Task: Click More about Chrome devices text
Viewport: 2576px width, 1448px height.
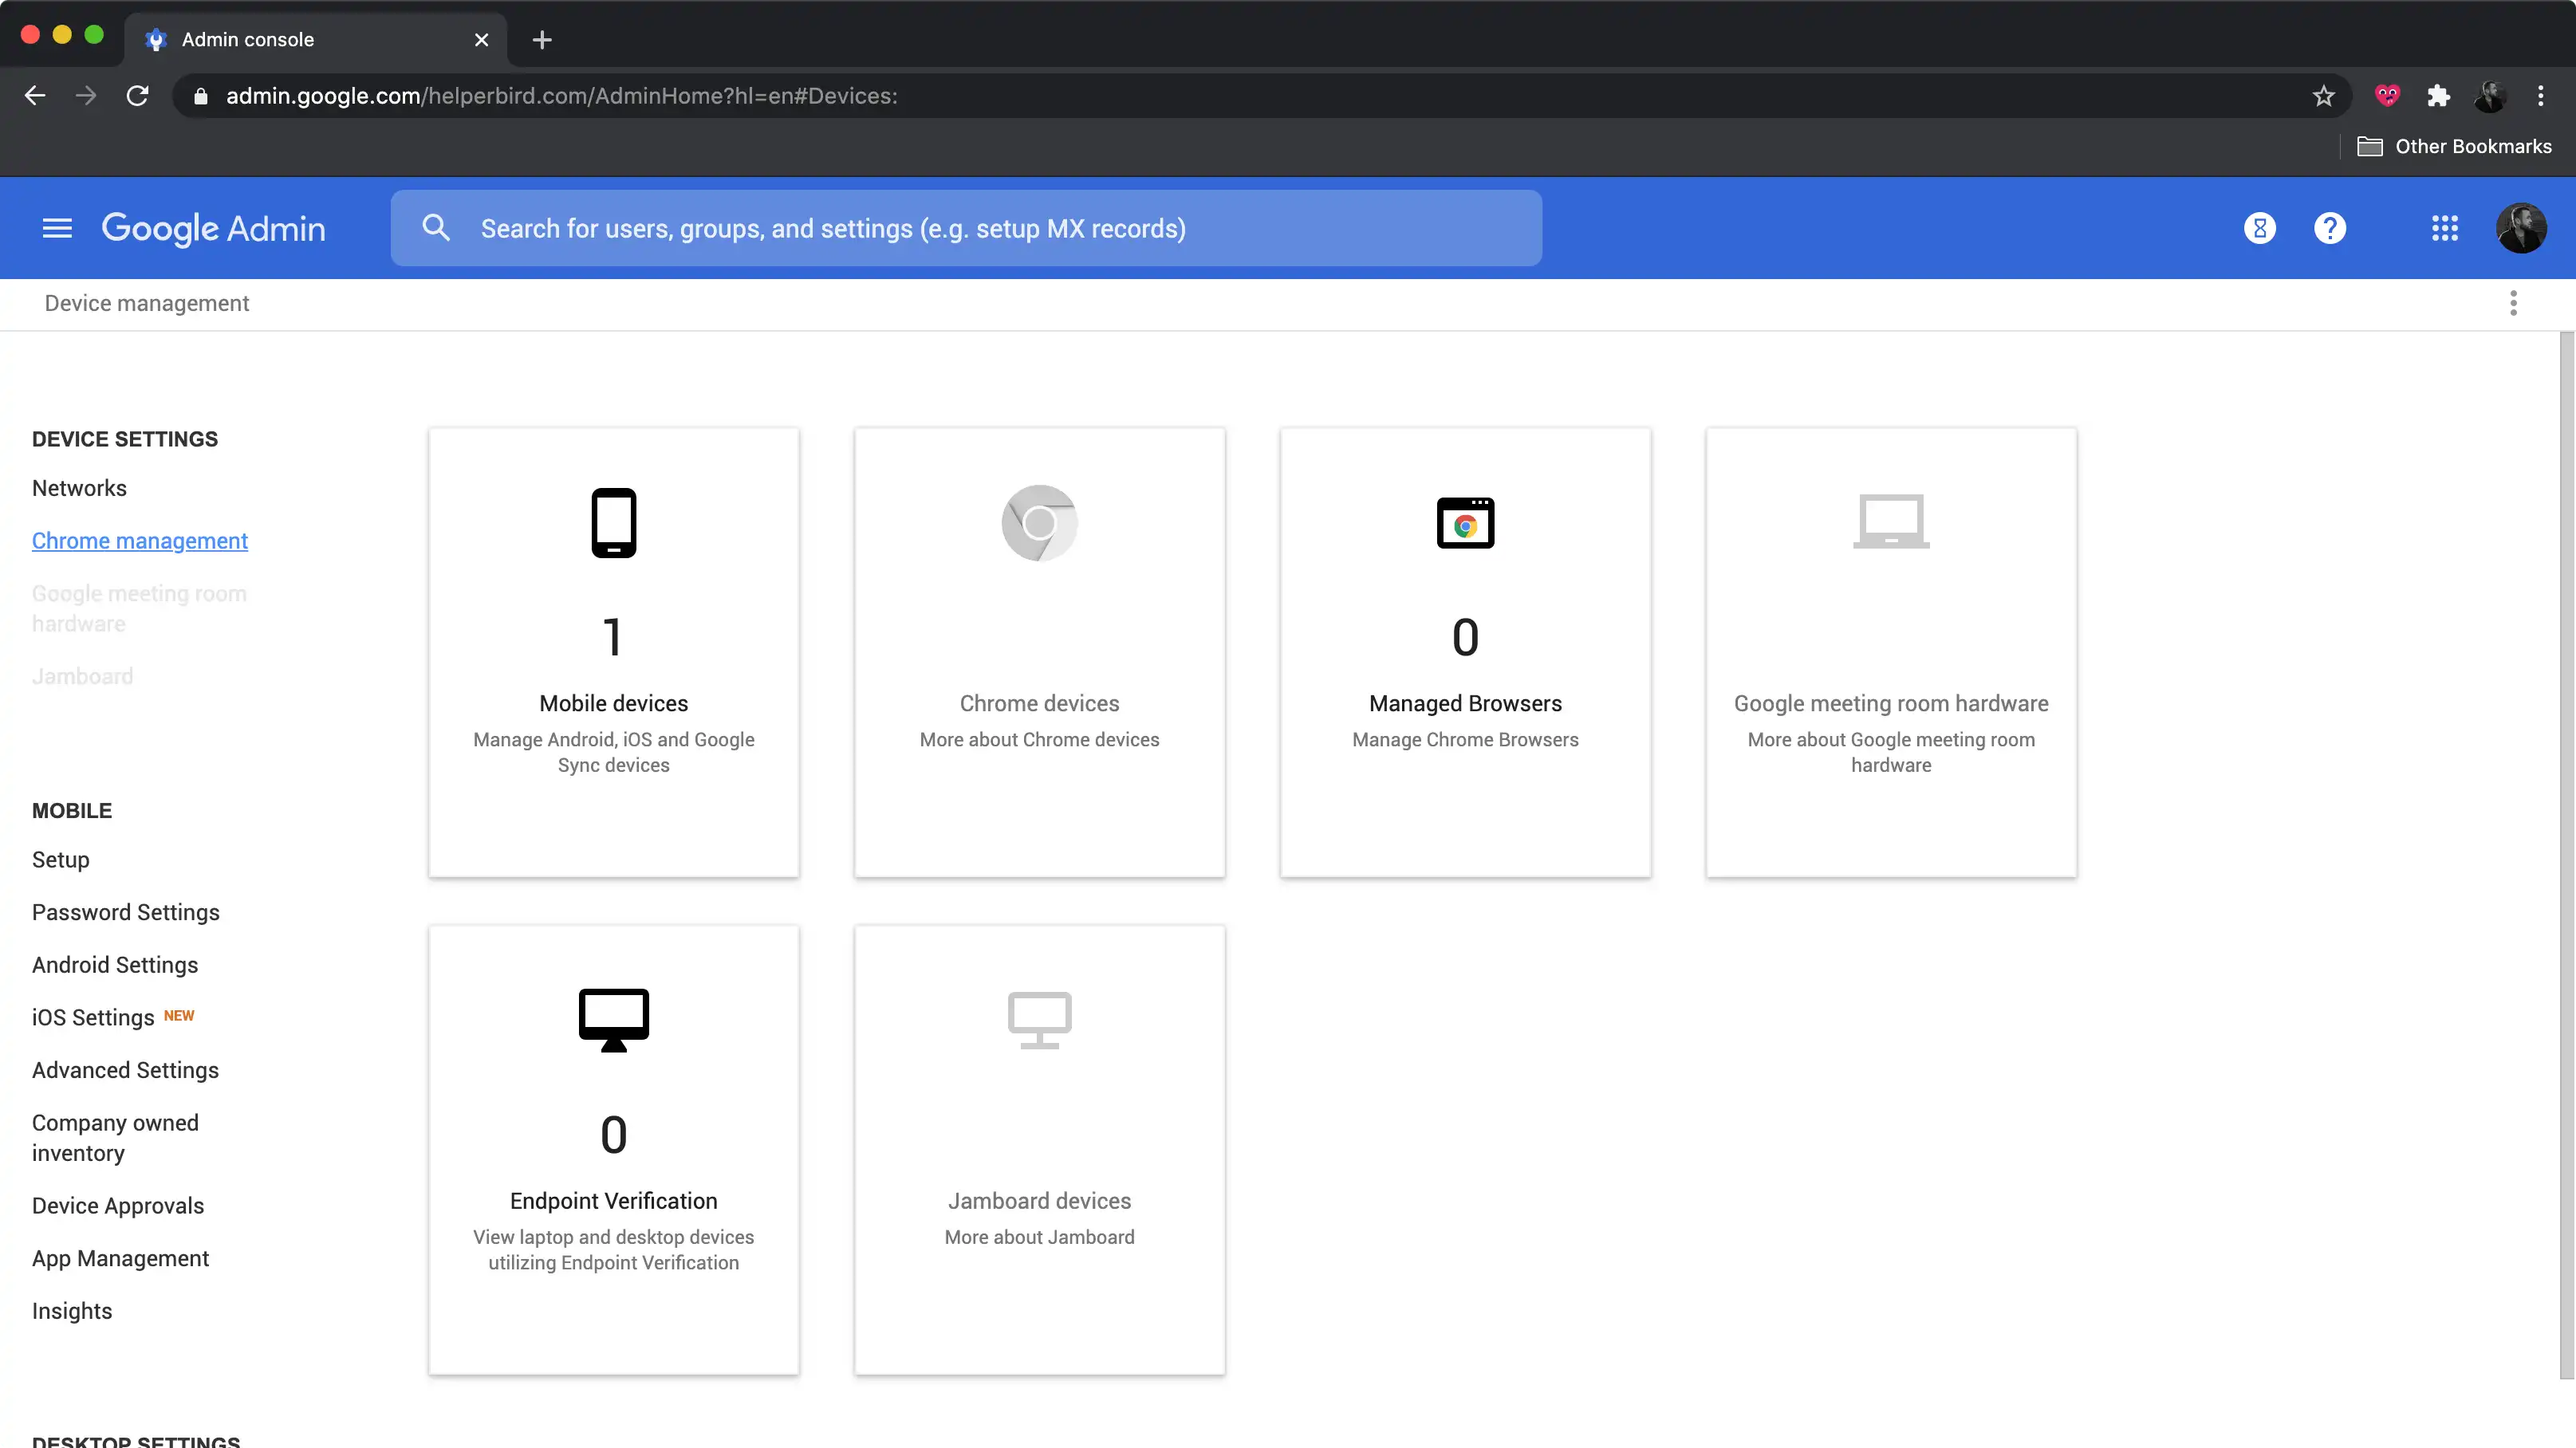Action: click(1039, 740)
